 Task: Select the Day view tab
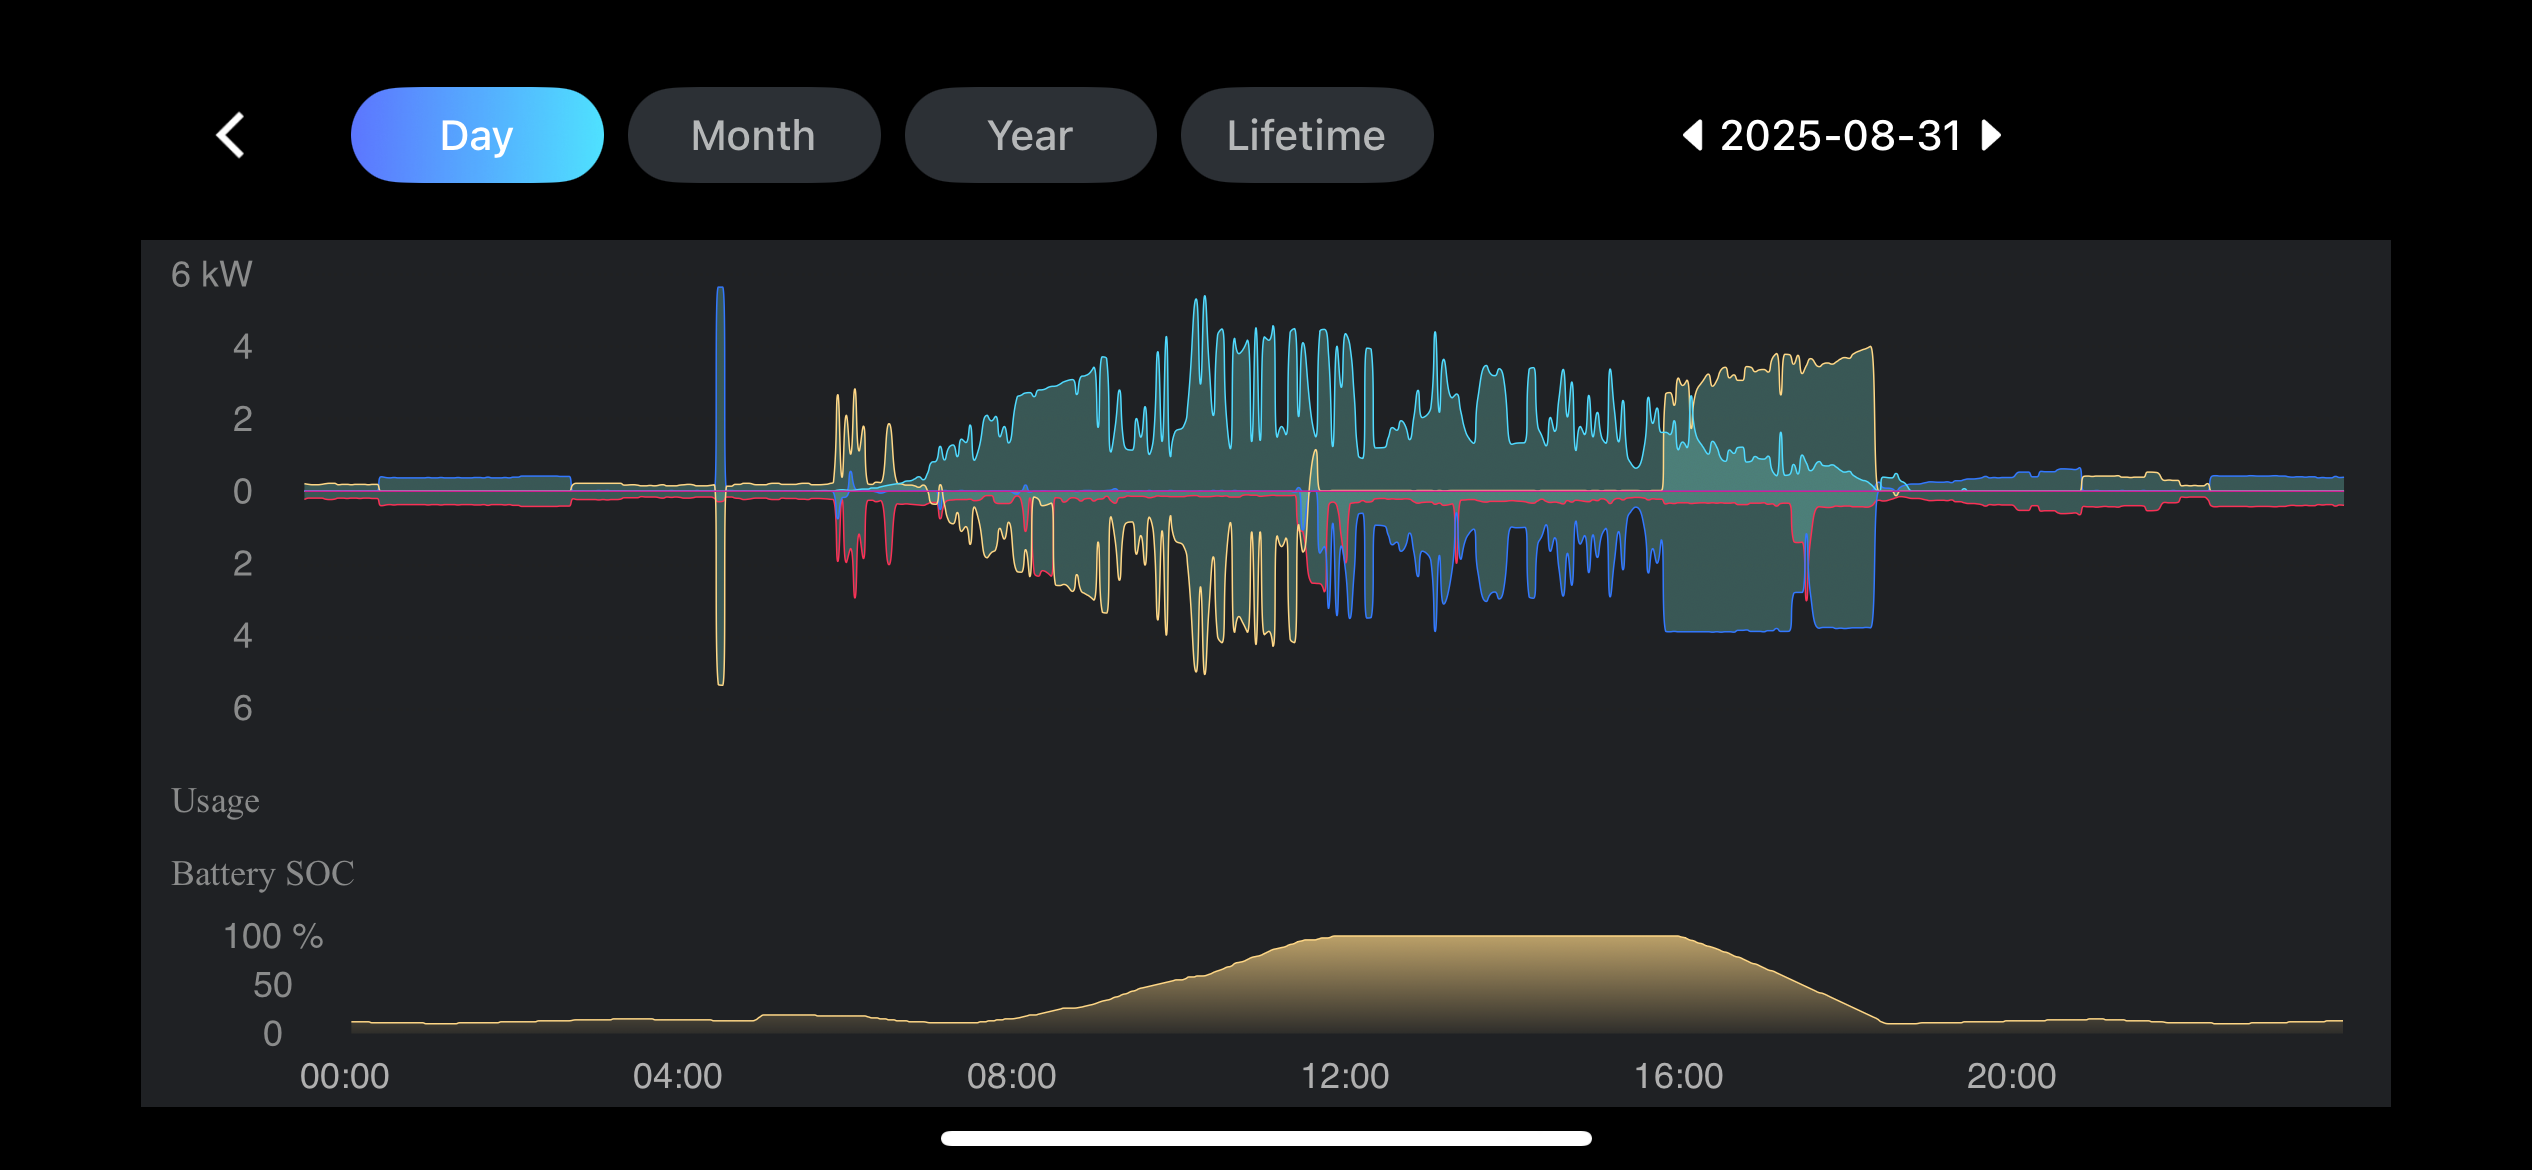(477, 135)
